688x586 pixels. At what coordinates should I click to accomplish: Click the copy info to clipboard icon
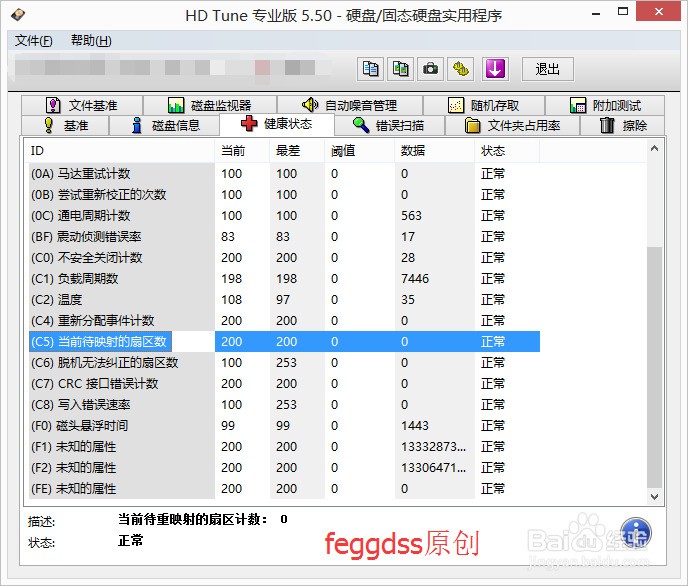click(370, 69)
